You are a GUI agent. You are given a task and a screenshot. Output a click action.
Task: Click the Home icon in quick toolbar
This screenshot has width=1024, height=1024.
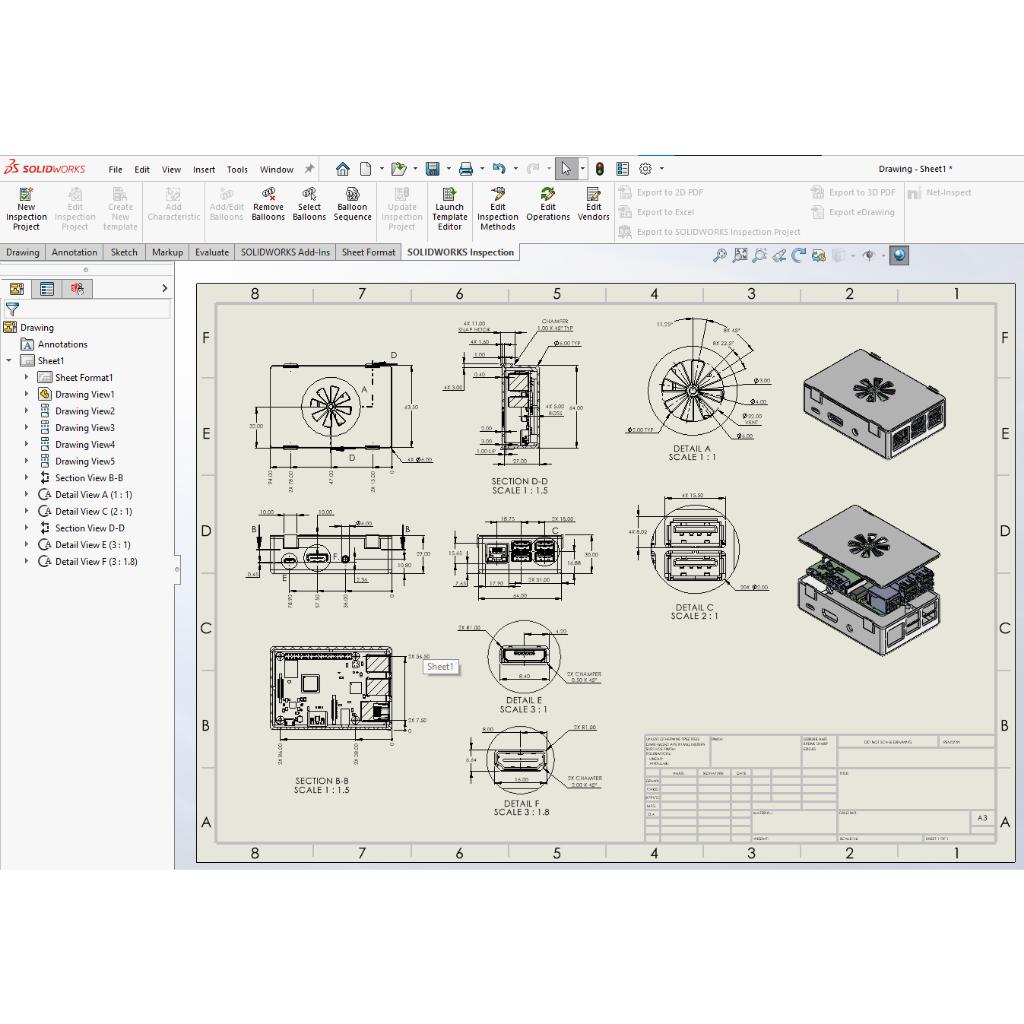pos(343,169)
